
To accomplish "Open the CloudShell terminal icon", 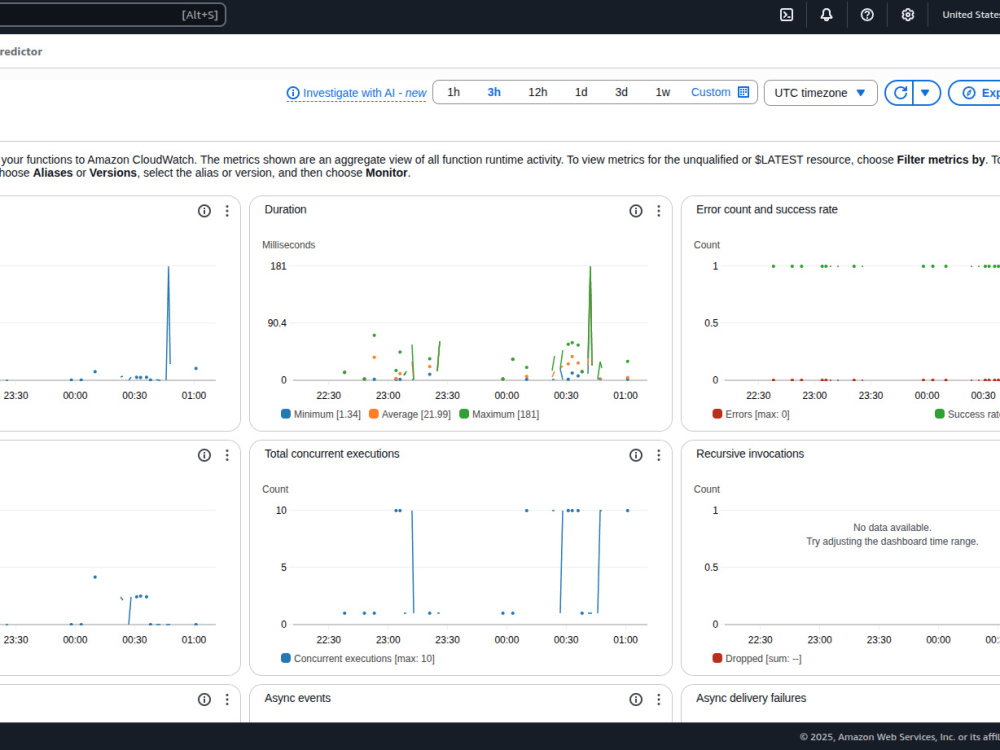I will click(786, 15).
